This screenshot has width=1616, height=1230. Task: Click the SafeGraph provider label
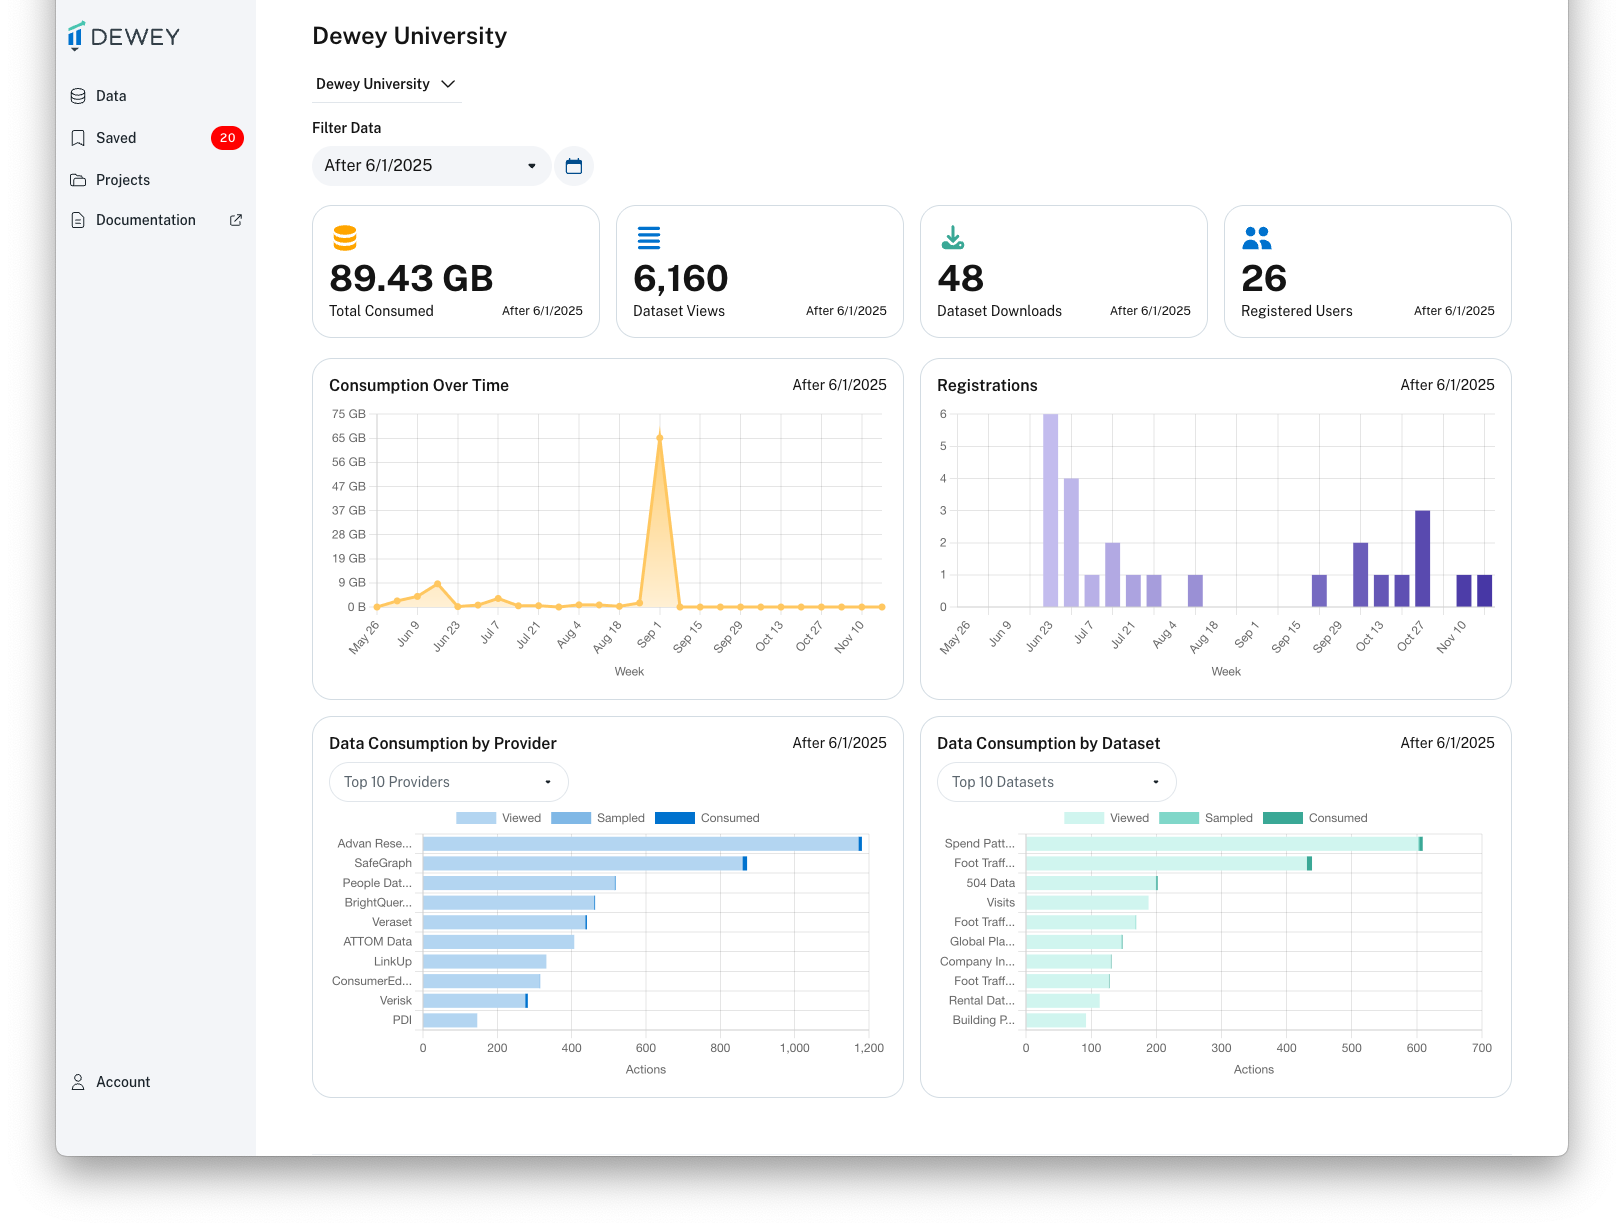click(x=383, y=863)
